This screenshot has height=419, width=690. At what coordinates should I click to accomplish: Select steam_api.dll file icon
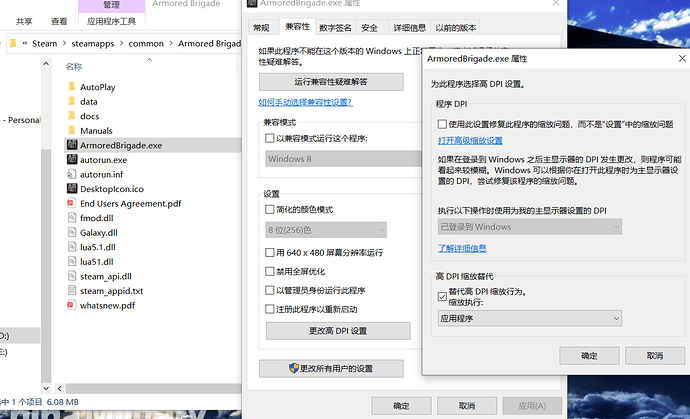(72, 276)
